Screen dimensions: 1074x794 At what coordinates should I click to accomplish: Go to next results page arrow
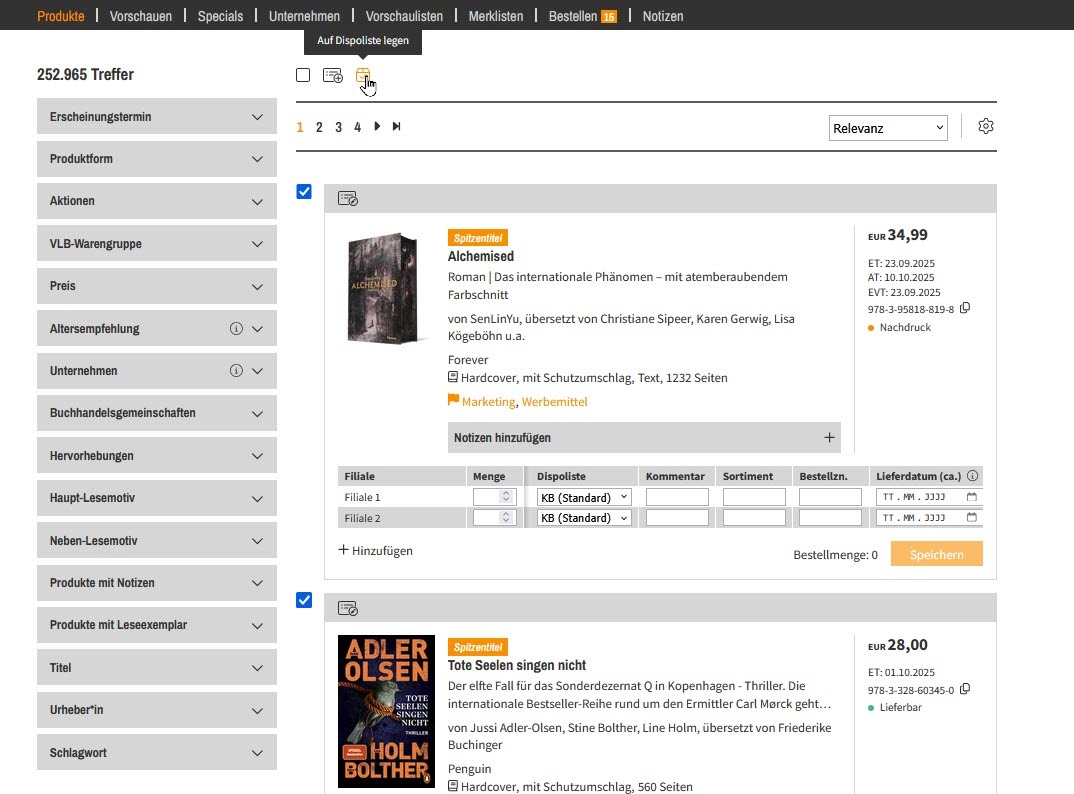pyautogui.click(x=377, y=127)
